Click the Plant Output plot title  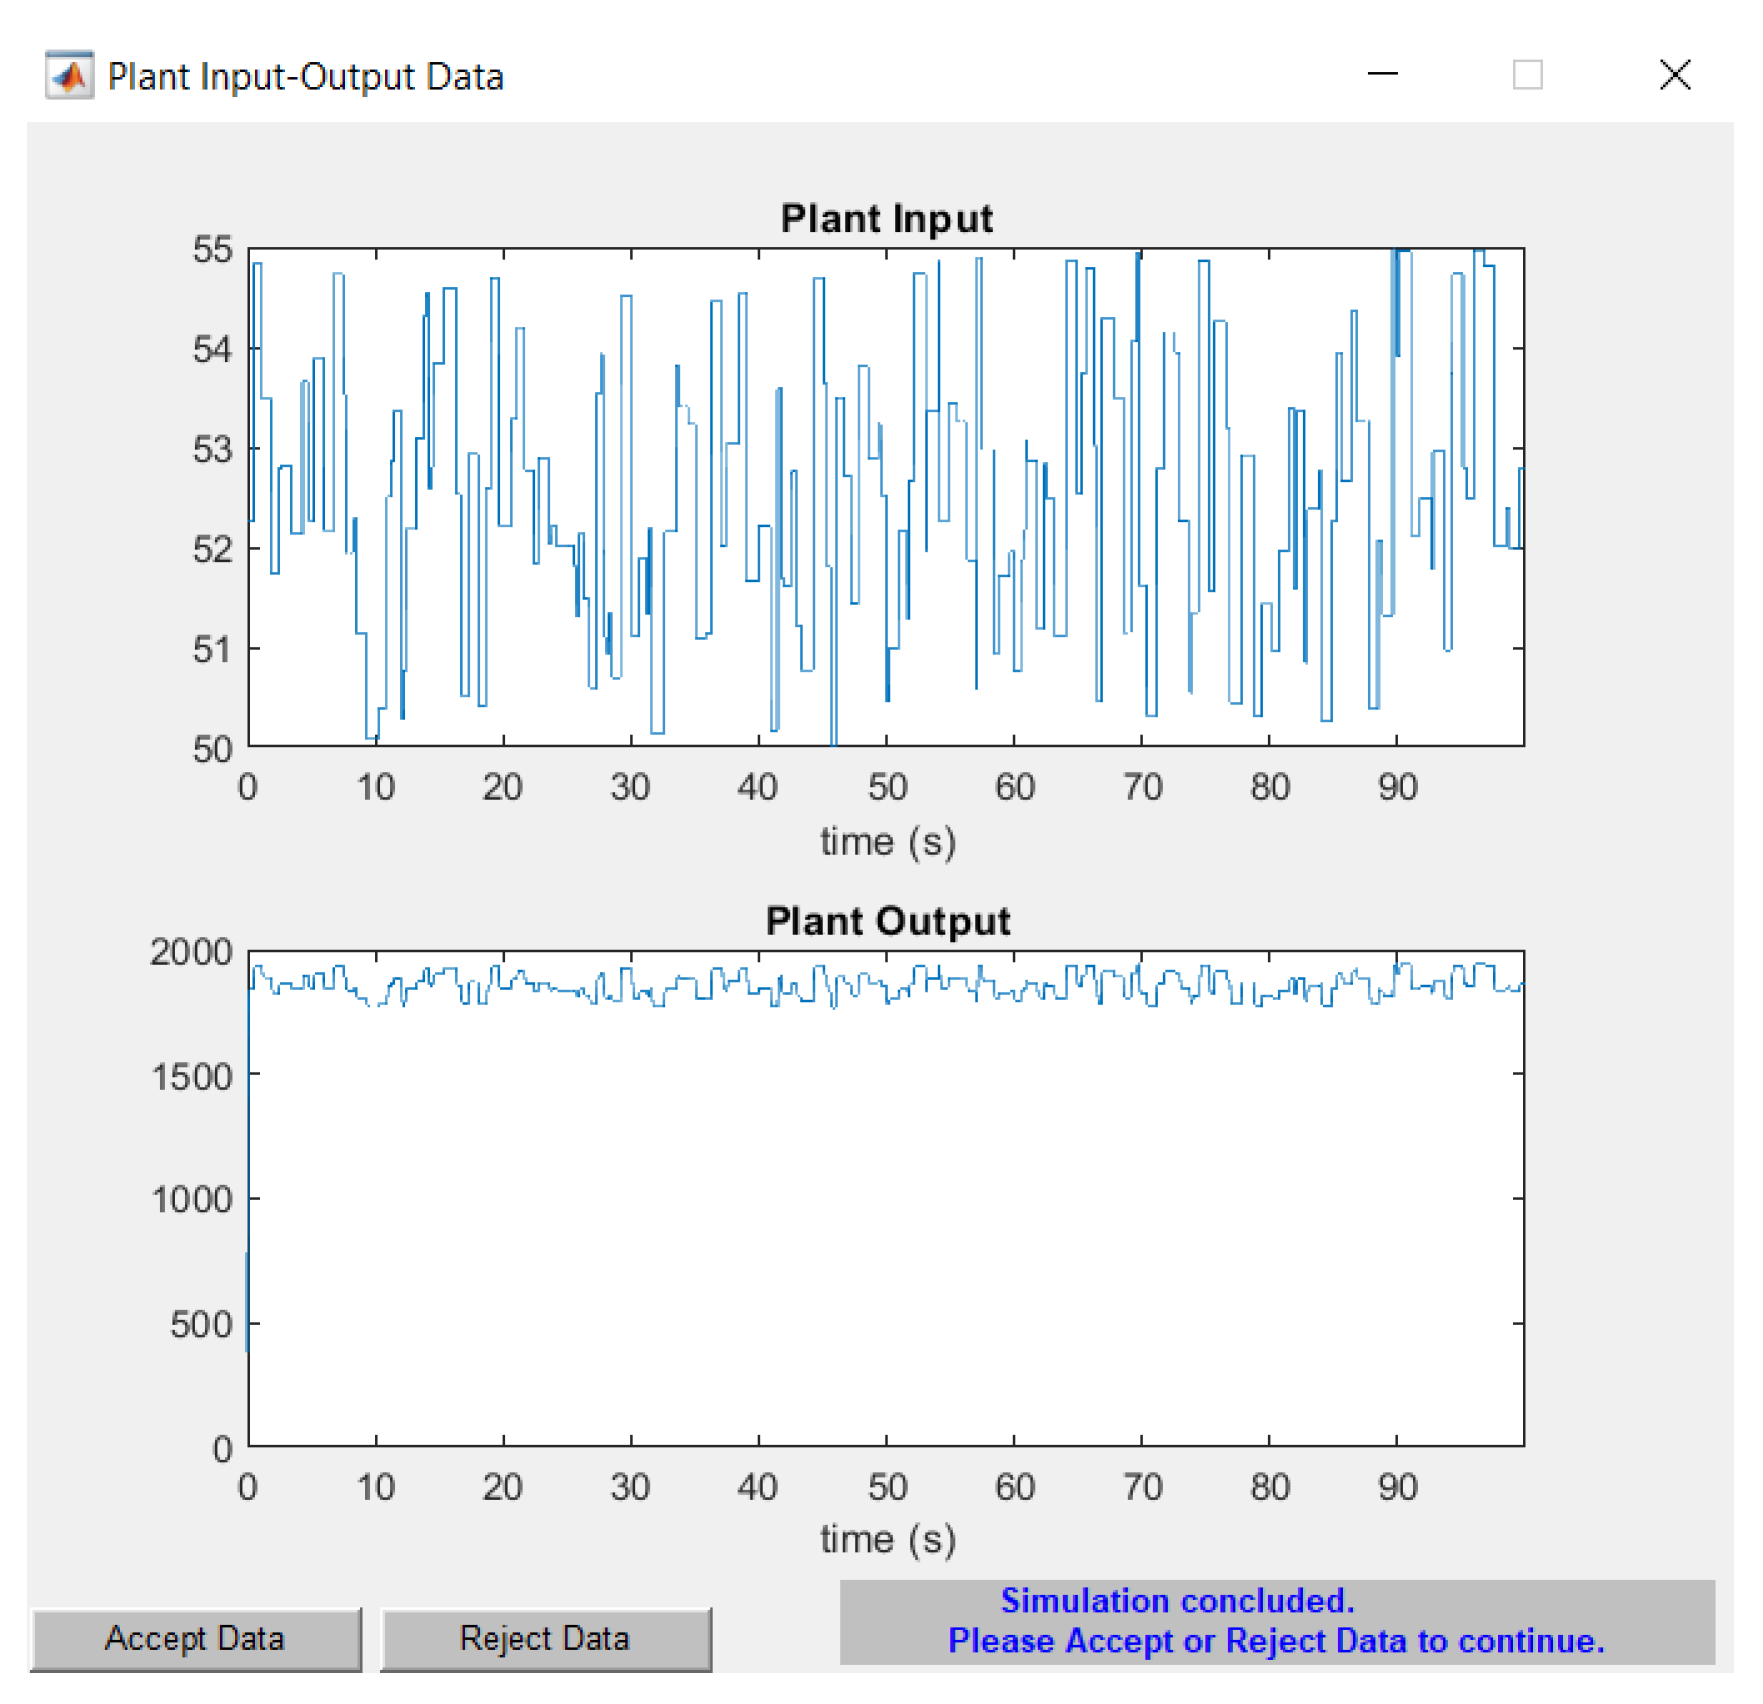(888, 920)
